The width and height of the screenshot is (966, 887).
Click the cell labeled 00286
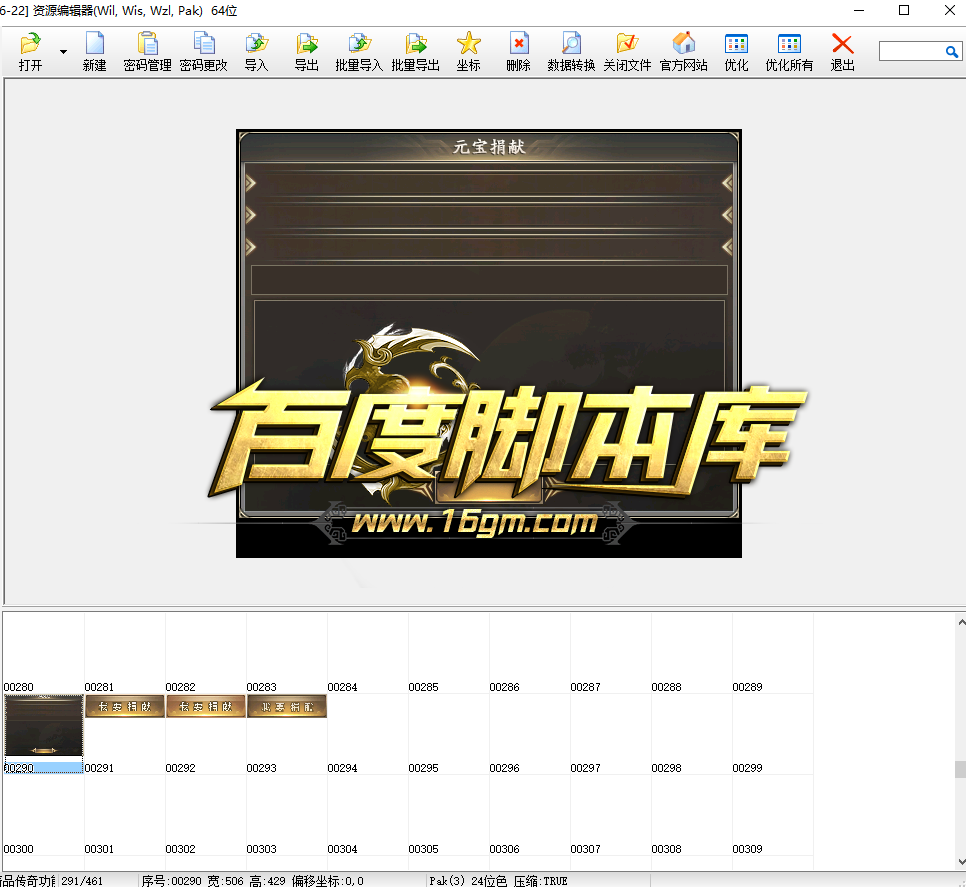[530, 653]
